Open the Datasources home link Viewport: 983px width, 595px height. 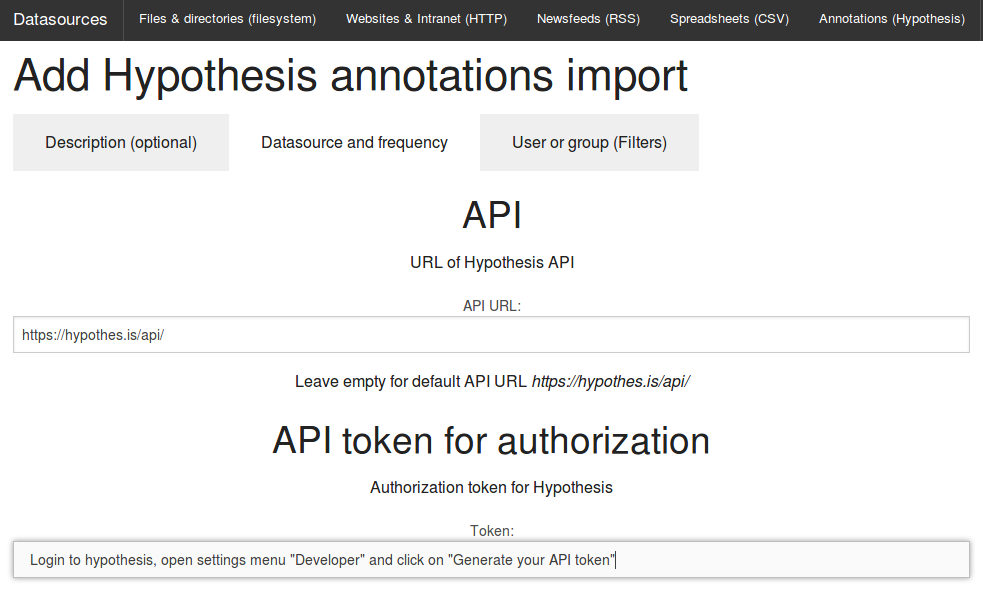(60, 19)
